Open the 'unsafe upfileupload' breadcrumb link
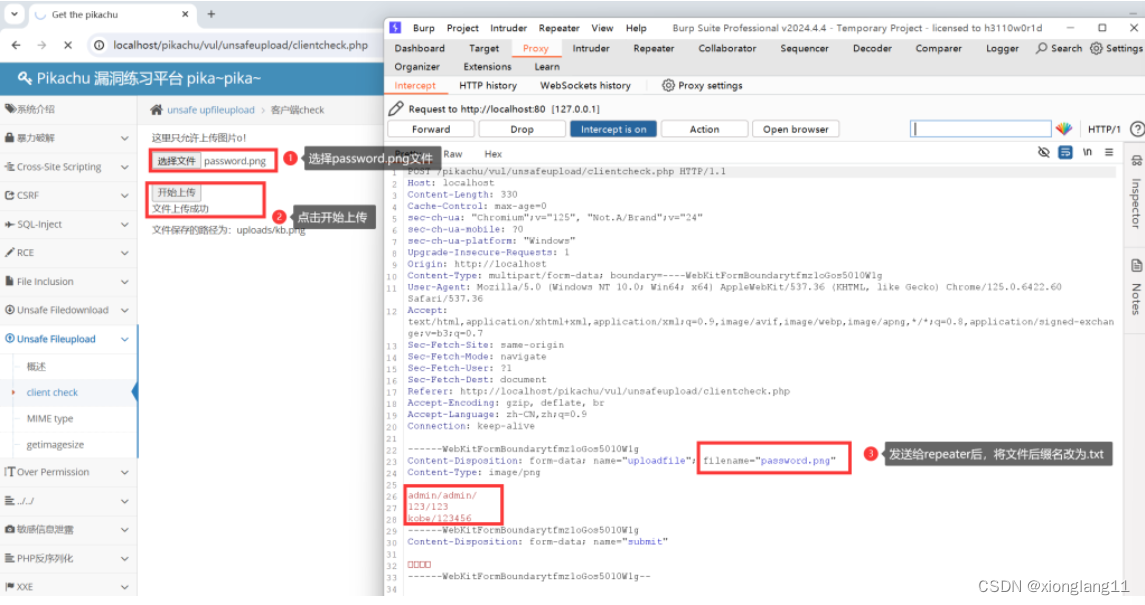The image size is (1145, 605). click(210, 109)
